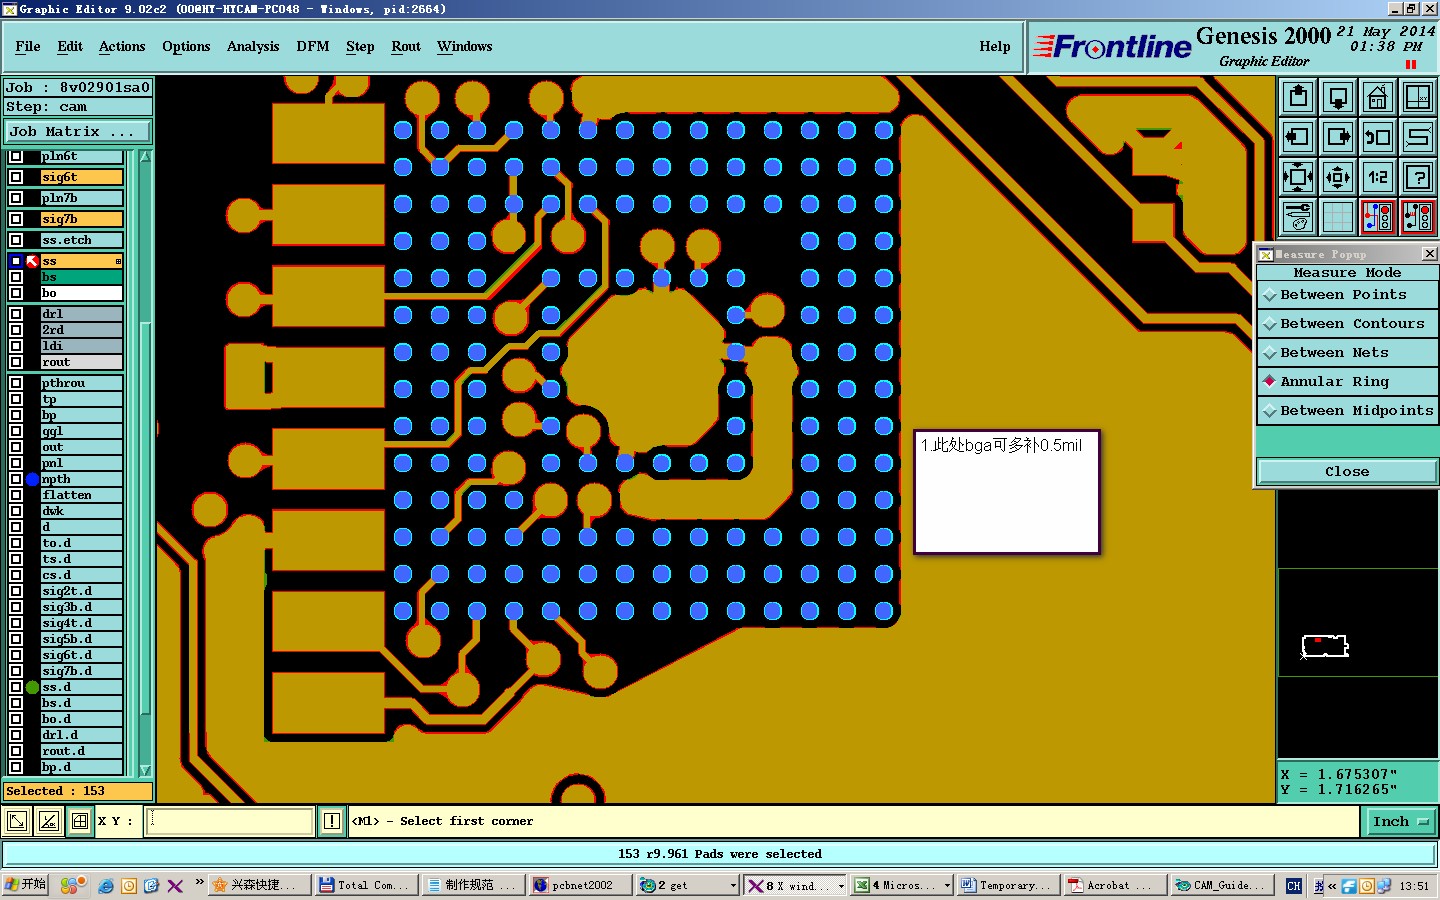1440x900 pixels.
Task: Toggle the grid display icon
Action: pyautogui.click(x=1338, y=217)
